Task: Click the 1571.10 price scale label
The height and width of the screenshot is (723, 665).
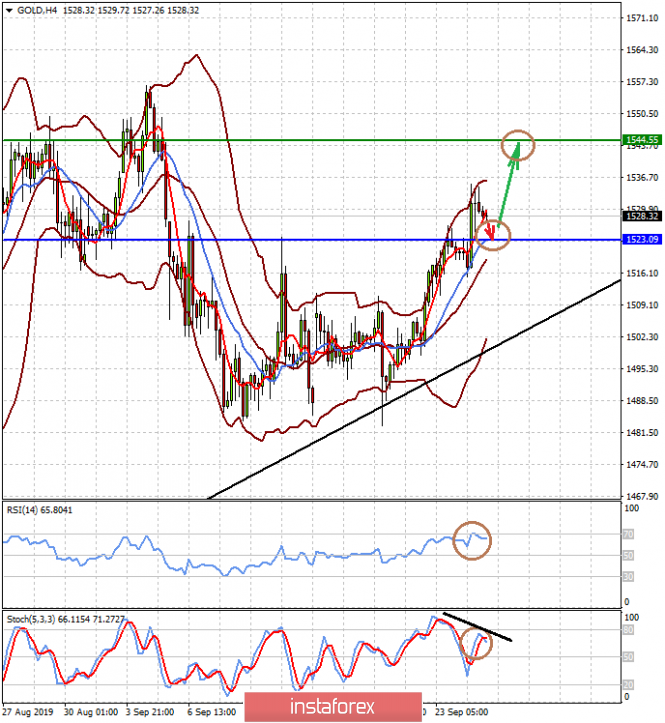Action: pyautogui.click(x=642, y=18)
